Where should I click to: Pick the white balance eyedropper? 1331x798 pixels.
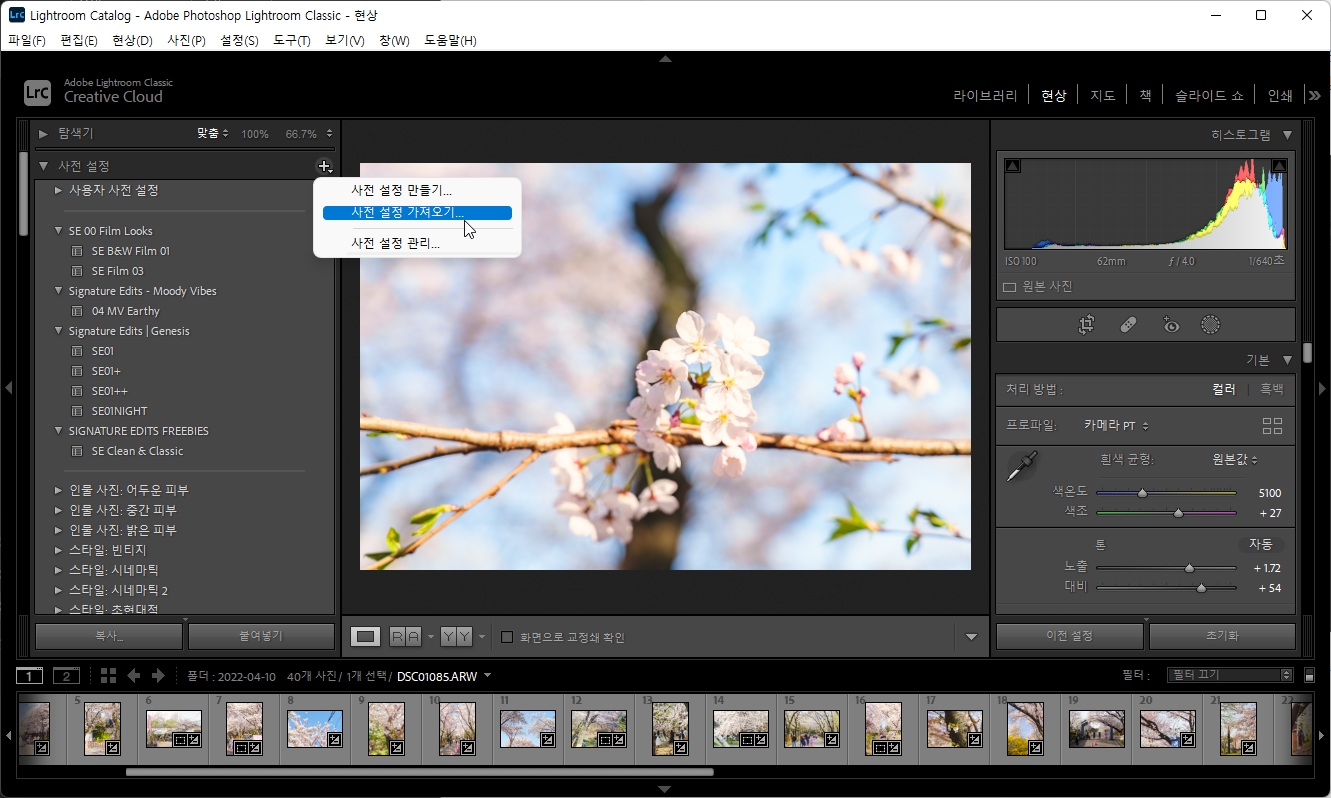[x=1023, y=467]
